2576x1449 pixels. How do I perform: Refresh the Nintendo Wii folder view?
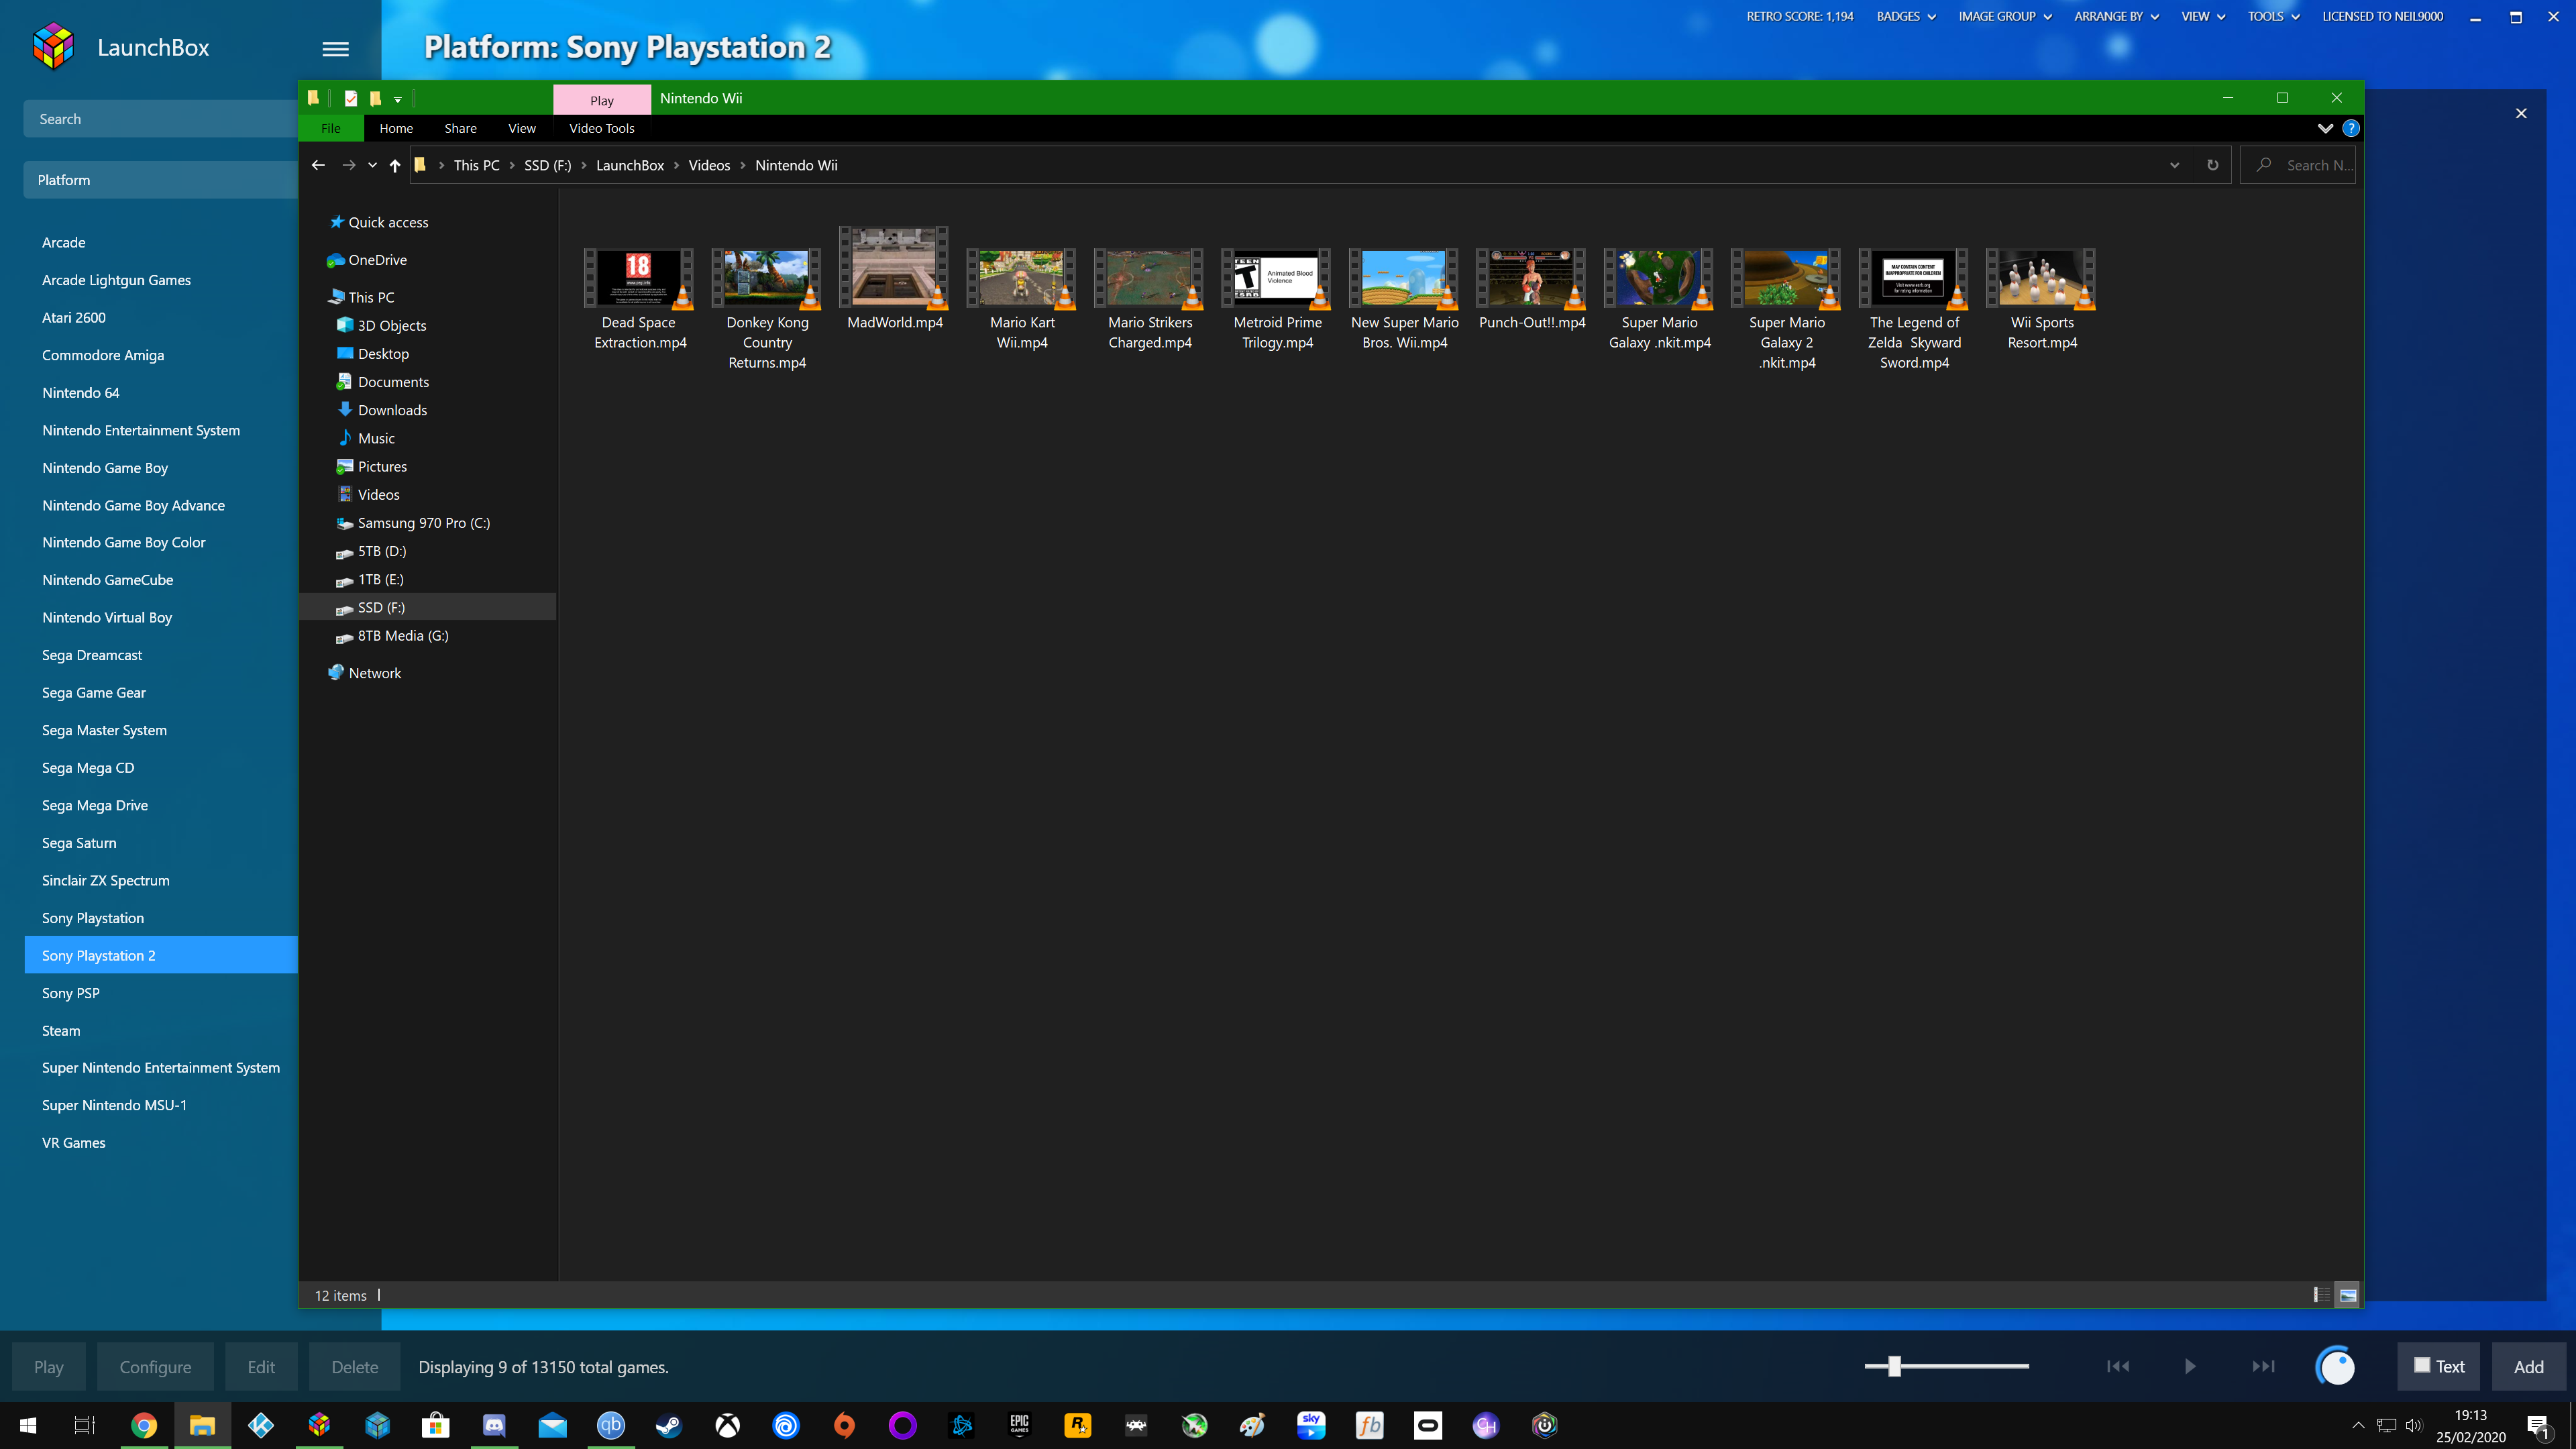(x=2213, y=165)
